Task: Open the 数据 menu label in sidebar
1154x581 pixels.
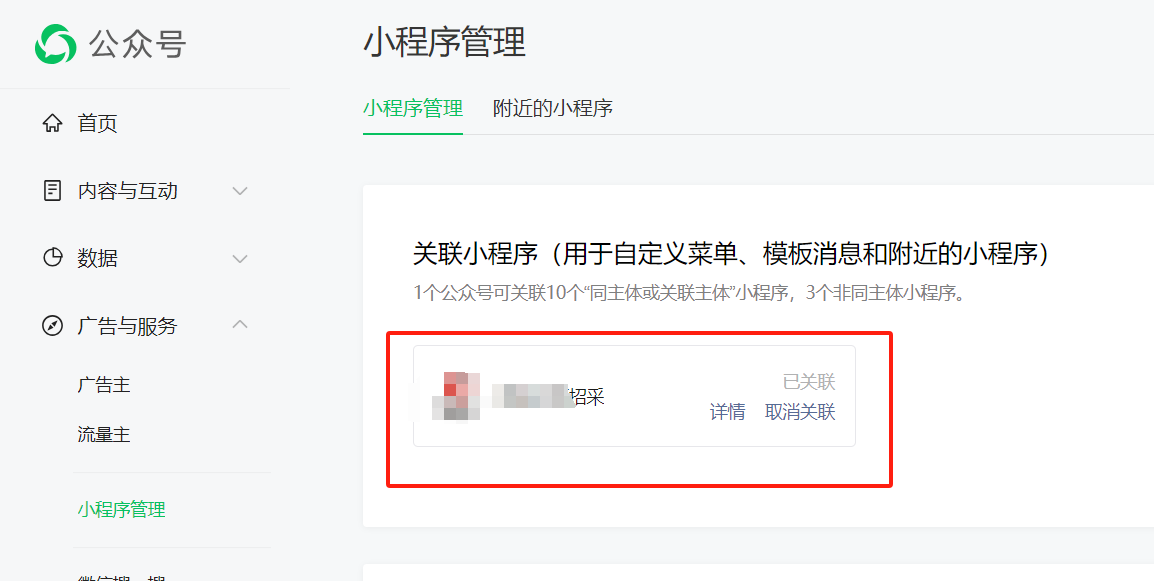Action: [97, 258]
